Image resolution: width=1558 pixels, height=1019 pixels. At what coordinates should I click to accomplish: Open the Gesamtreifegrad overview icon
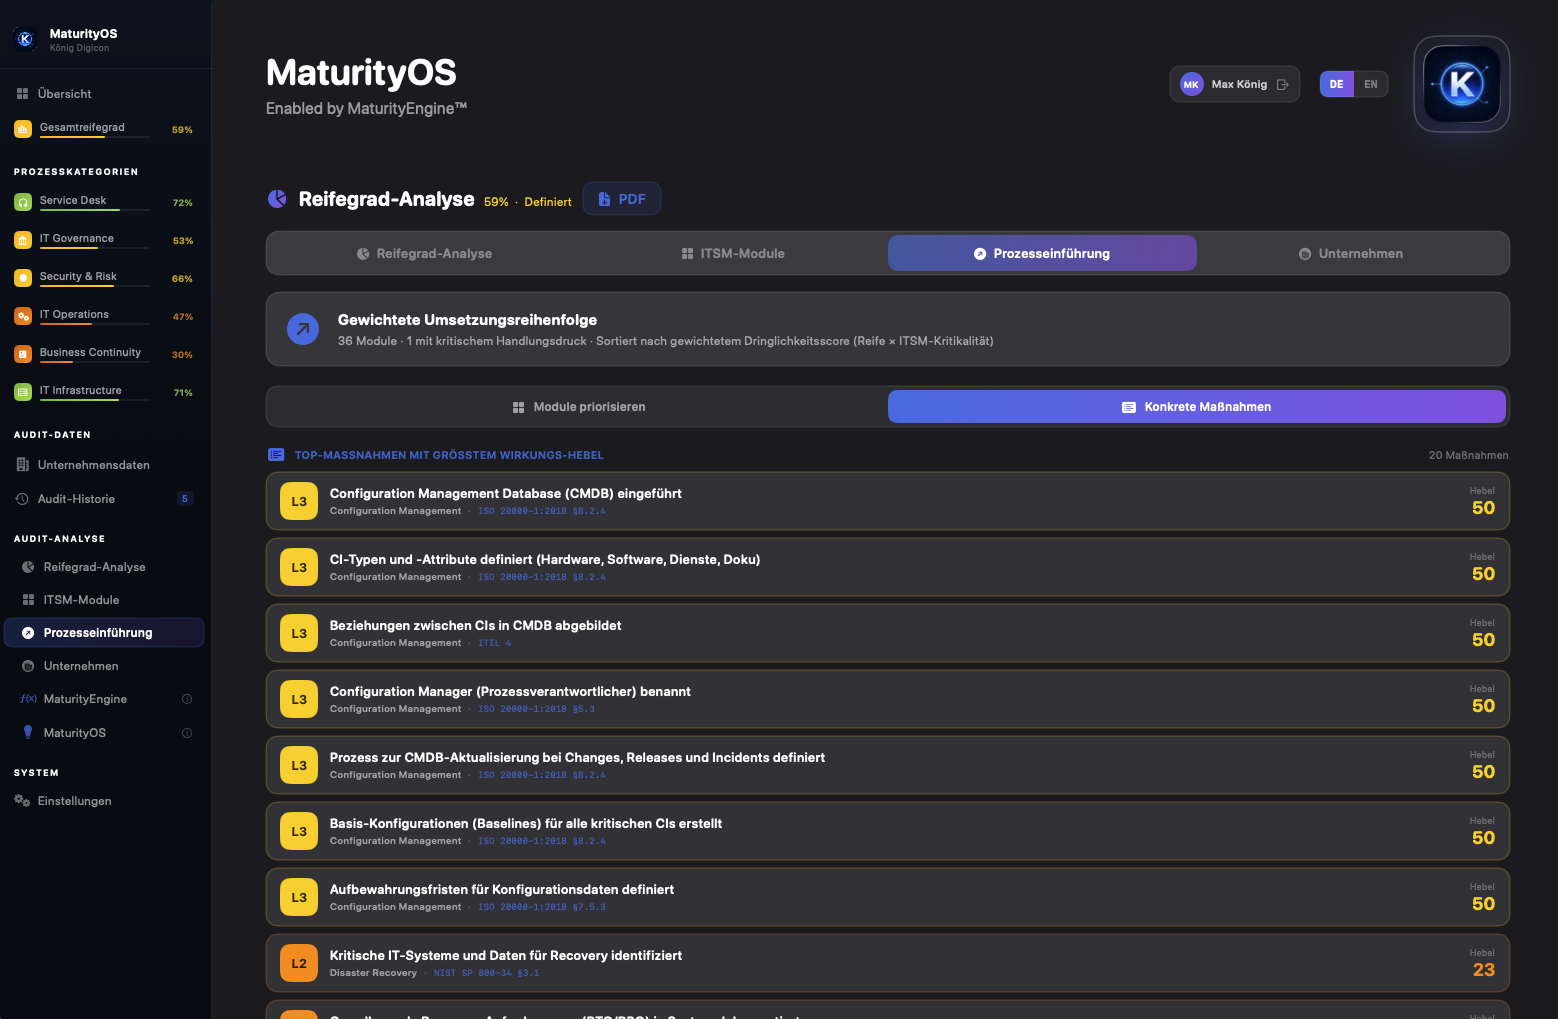click(x=23, y=129)
